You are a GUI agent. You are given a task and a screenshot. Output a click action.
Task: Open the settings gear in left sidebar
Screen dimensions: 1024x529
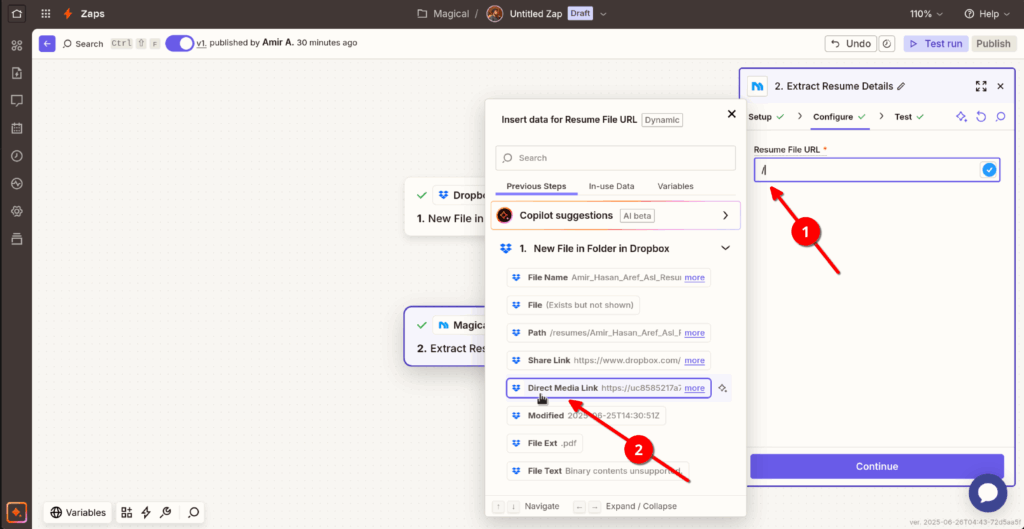tap(17, 212)
